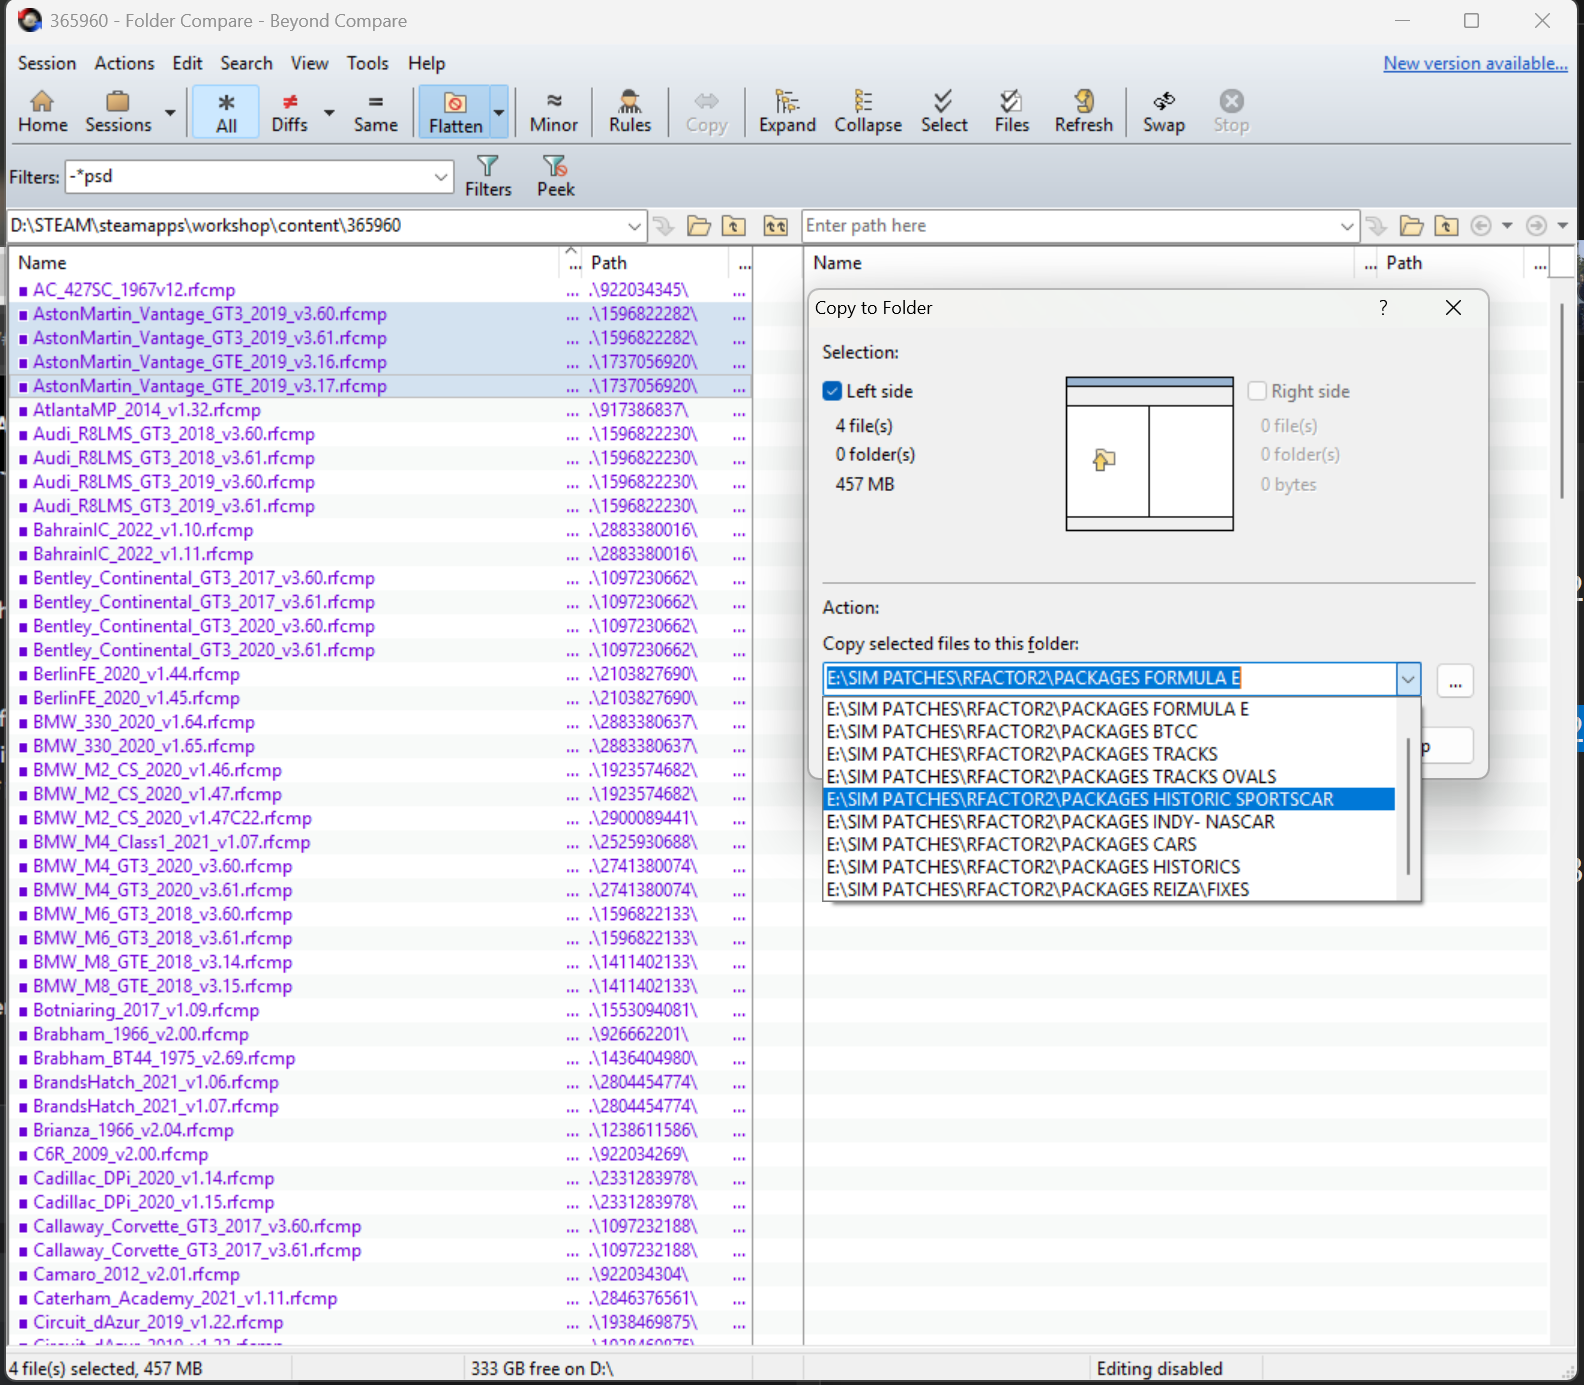1584x1385 pixels.
Task: Open the Session menu
Action: click(x=47, y=63)
